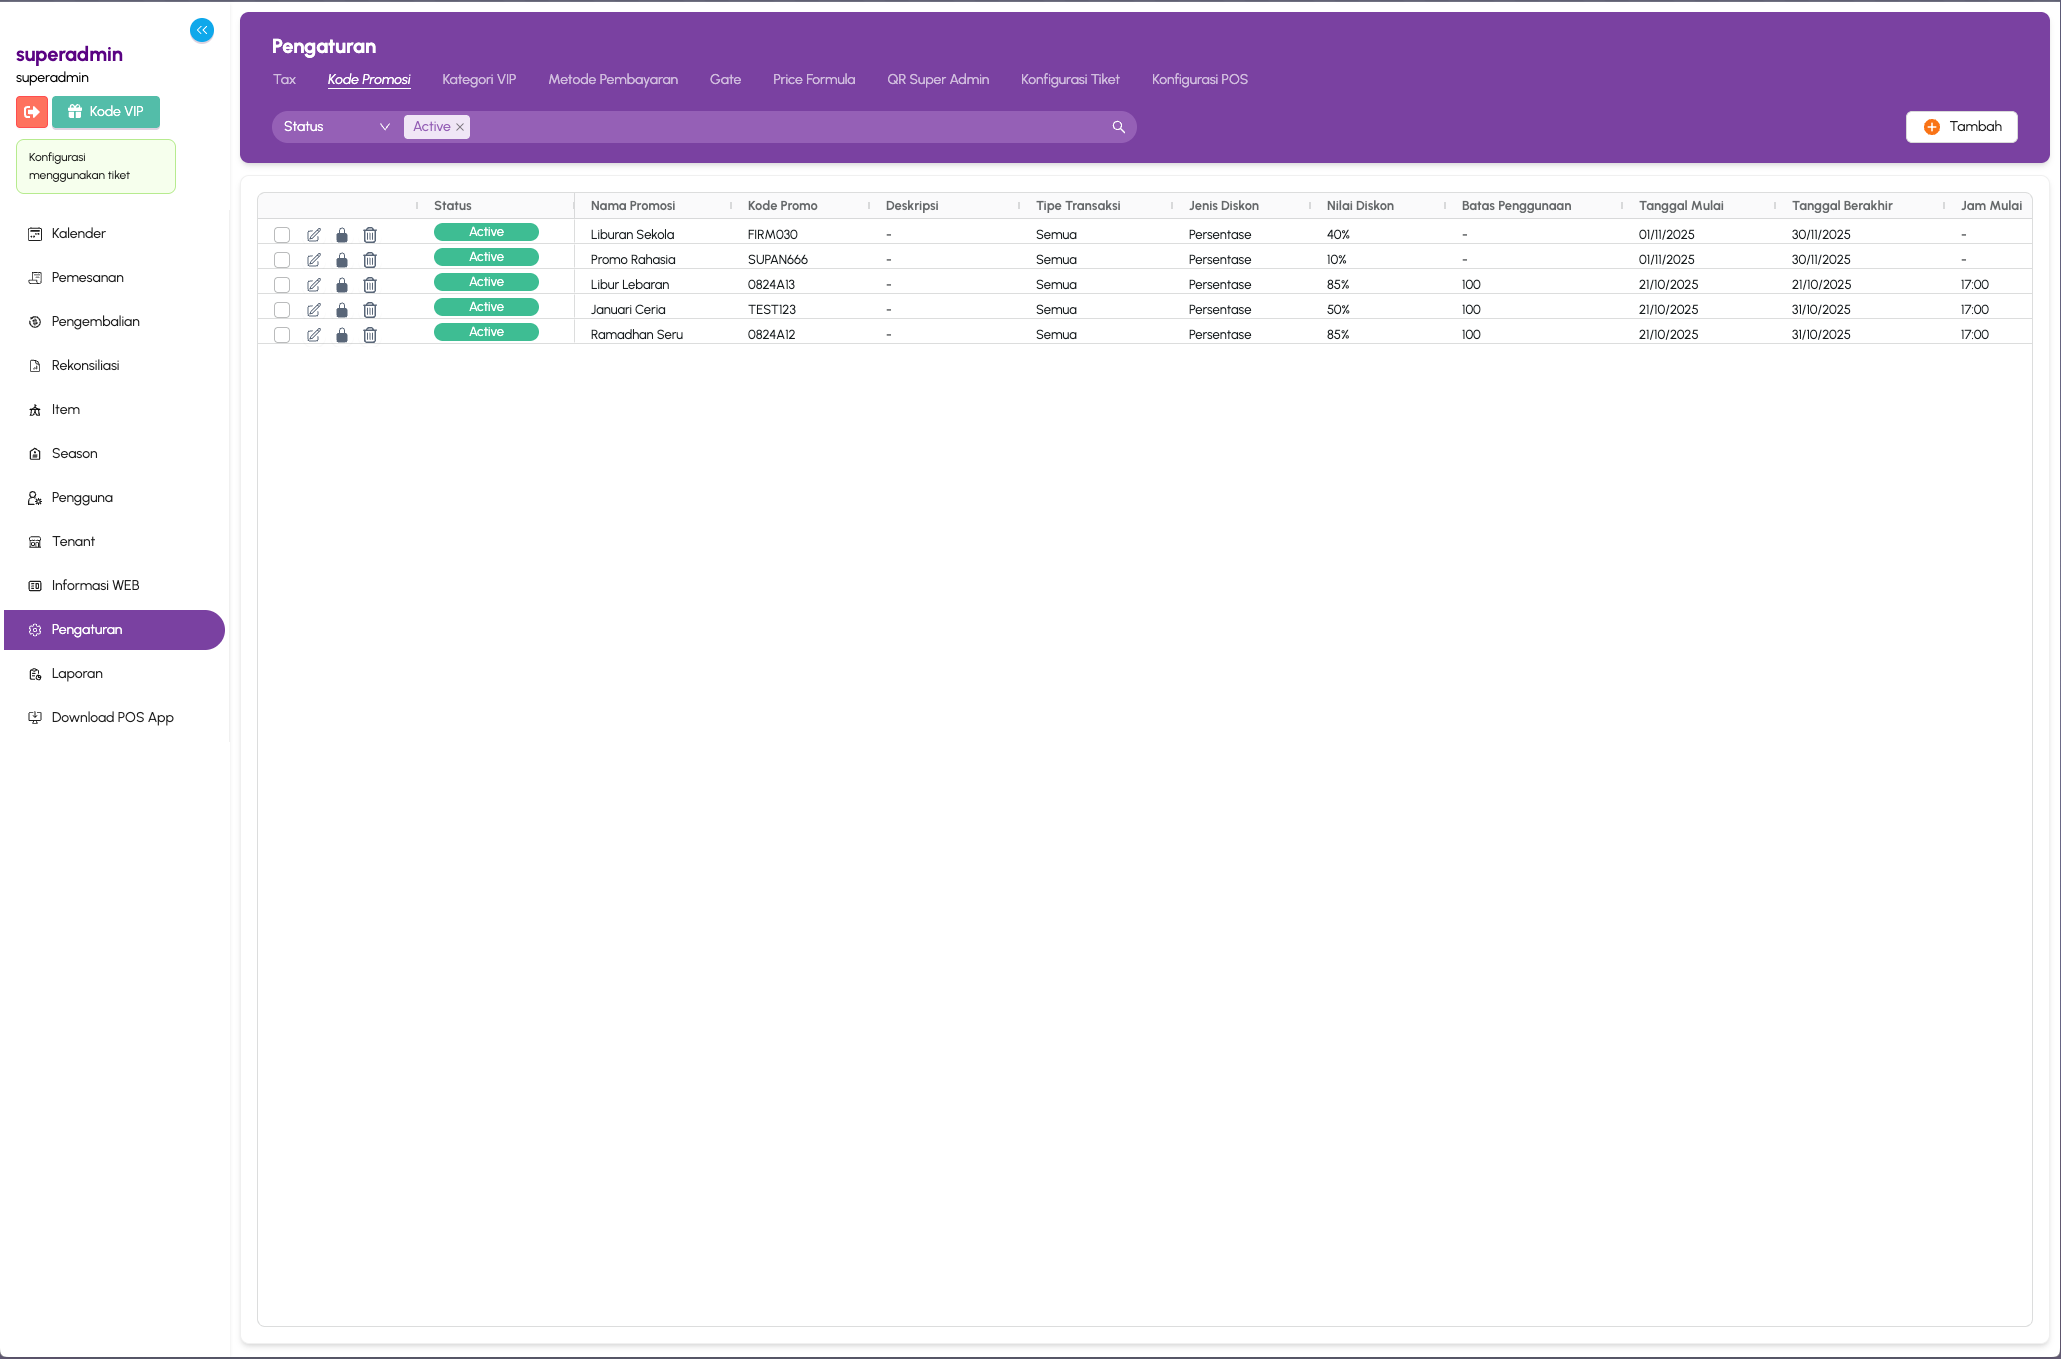The height and width of the screenshot is (1359, 2061).
Task: Click the red logout icon button
Action: point(32,112)
